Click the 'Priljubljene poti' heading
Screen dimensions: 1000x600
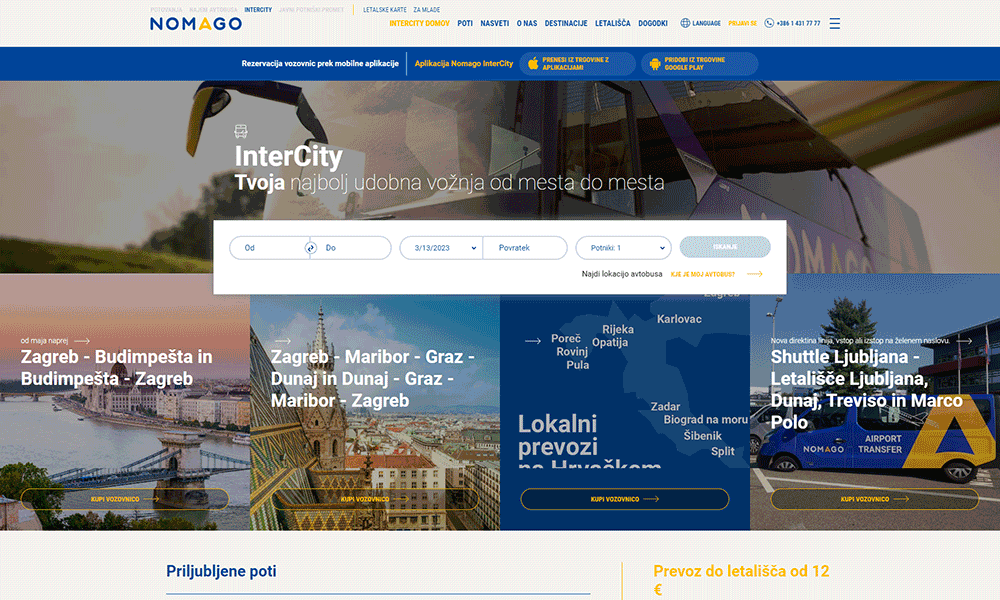[221, 571]
